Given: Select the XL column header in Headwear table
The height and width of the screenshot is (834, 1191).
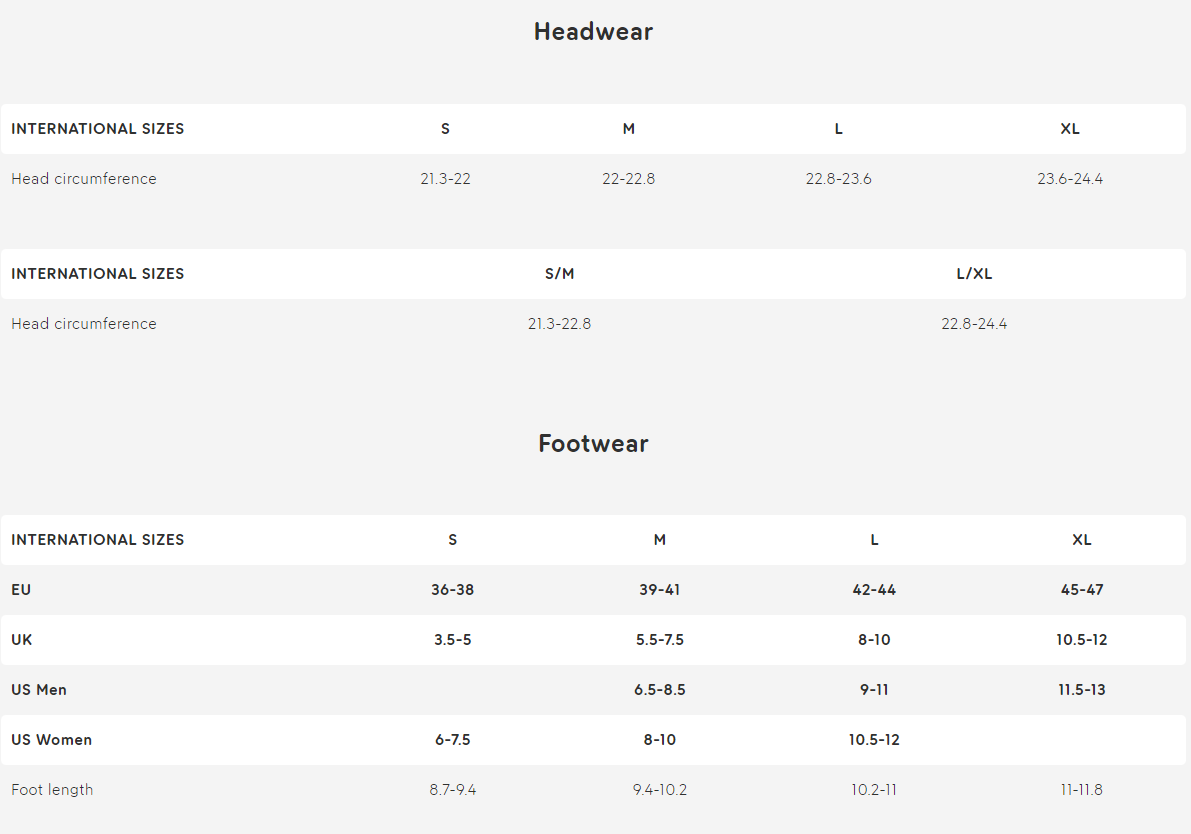Looking at the screenshot, I should 1069,129.
